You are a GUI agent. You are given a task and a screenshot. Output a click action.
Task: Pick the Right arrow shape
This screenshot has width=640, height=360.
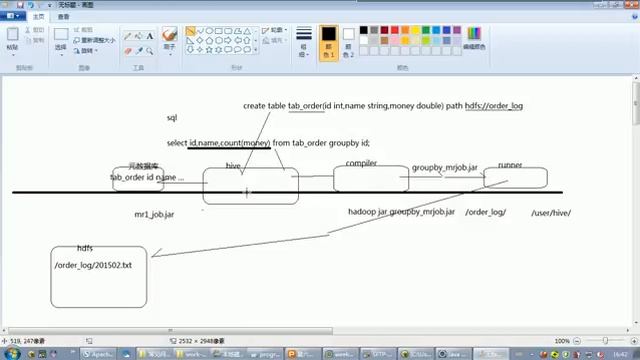228,40
